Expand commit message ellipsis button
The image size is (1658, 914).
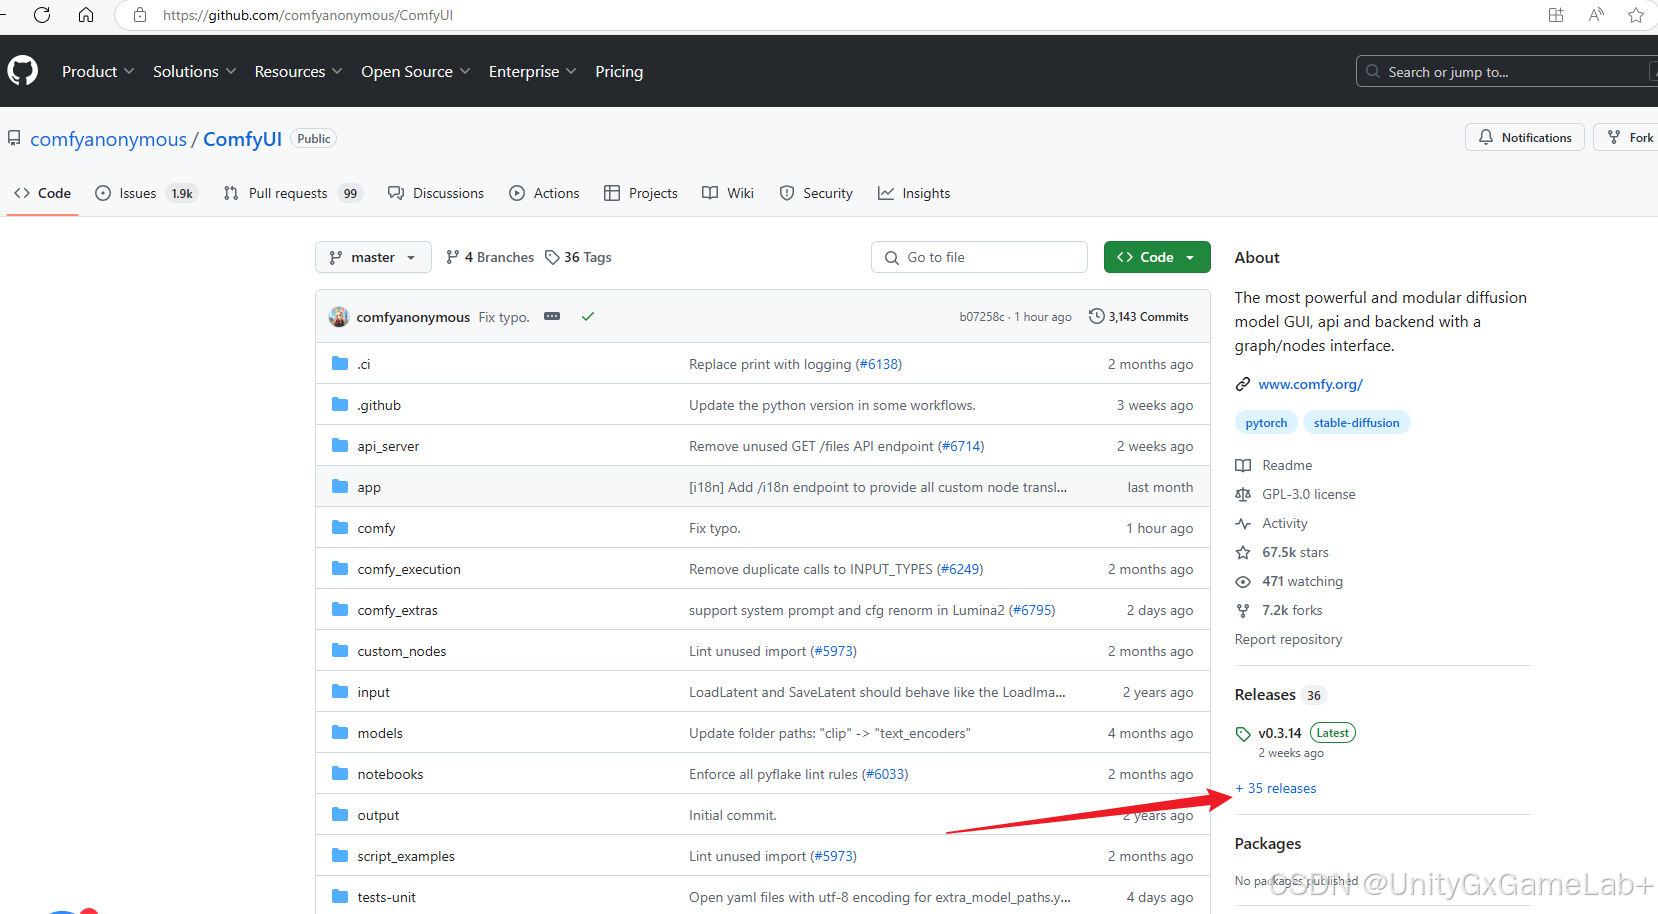coord(552,316)
